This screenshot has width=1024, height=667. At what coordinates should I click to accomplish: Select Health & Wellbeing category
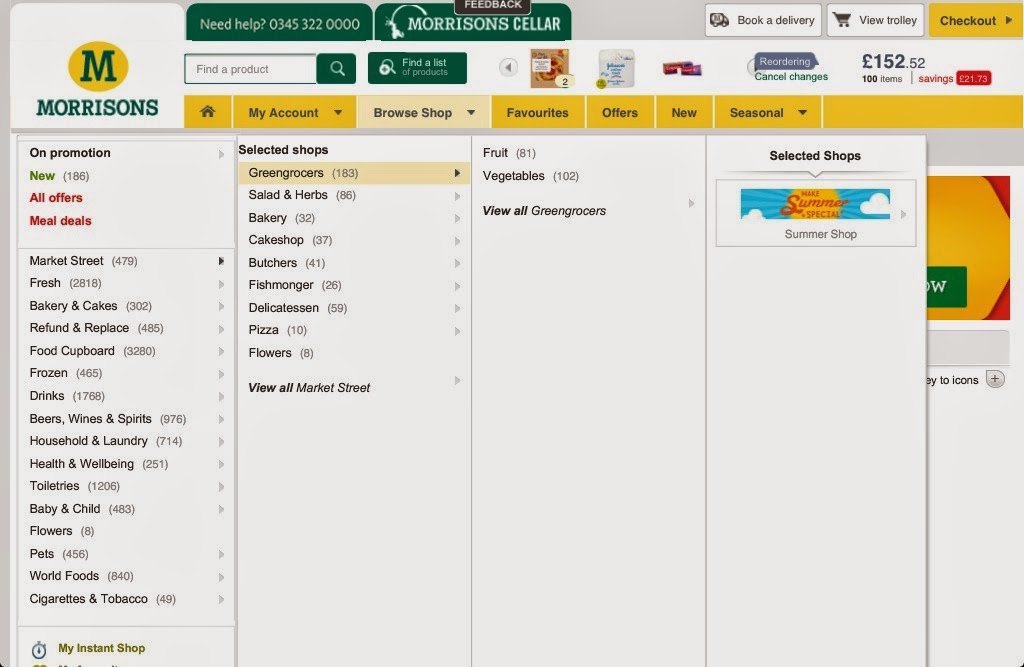127,464
